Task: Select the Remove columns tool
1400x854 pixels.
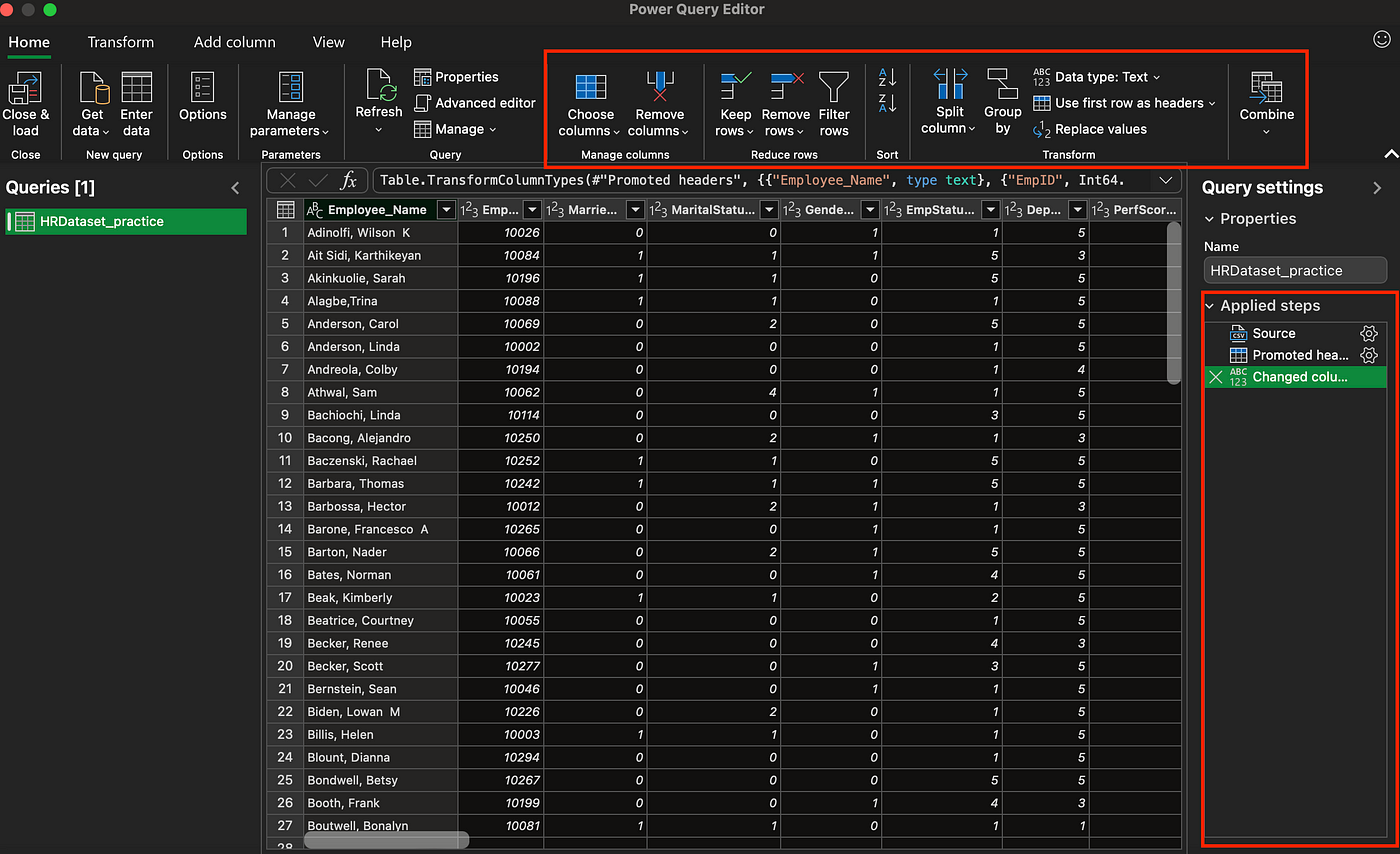Action: pos(659,100)
